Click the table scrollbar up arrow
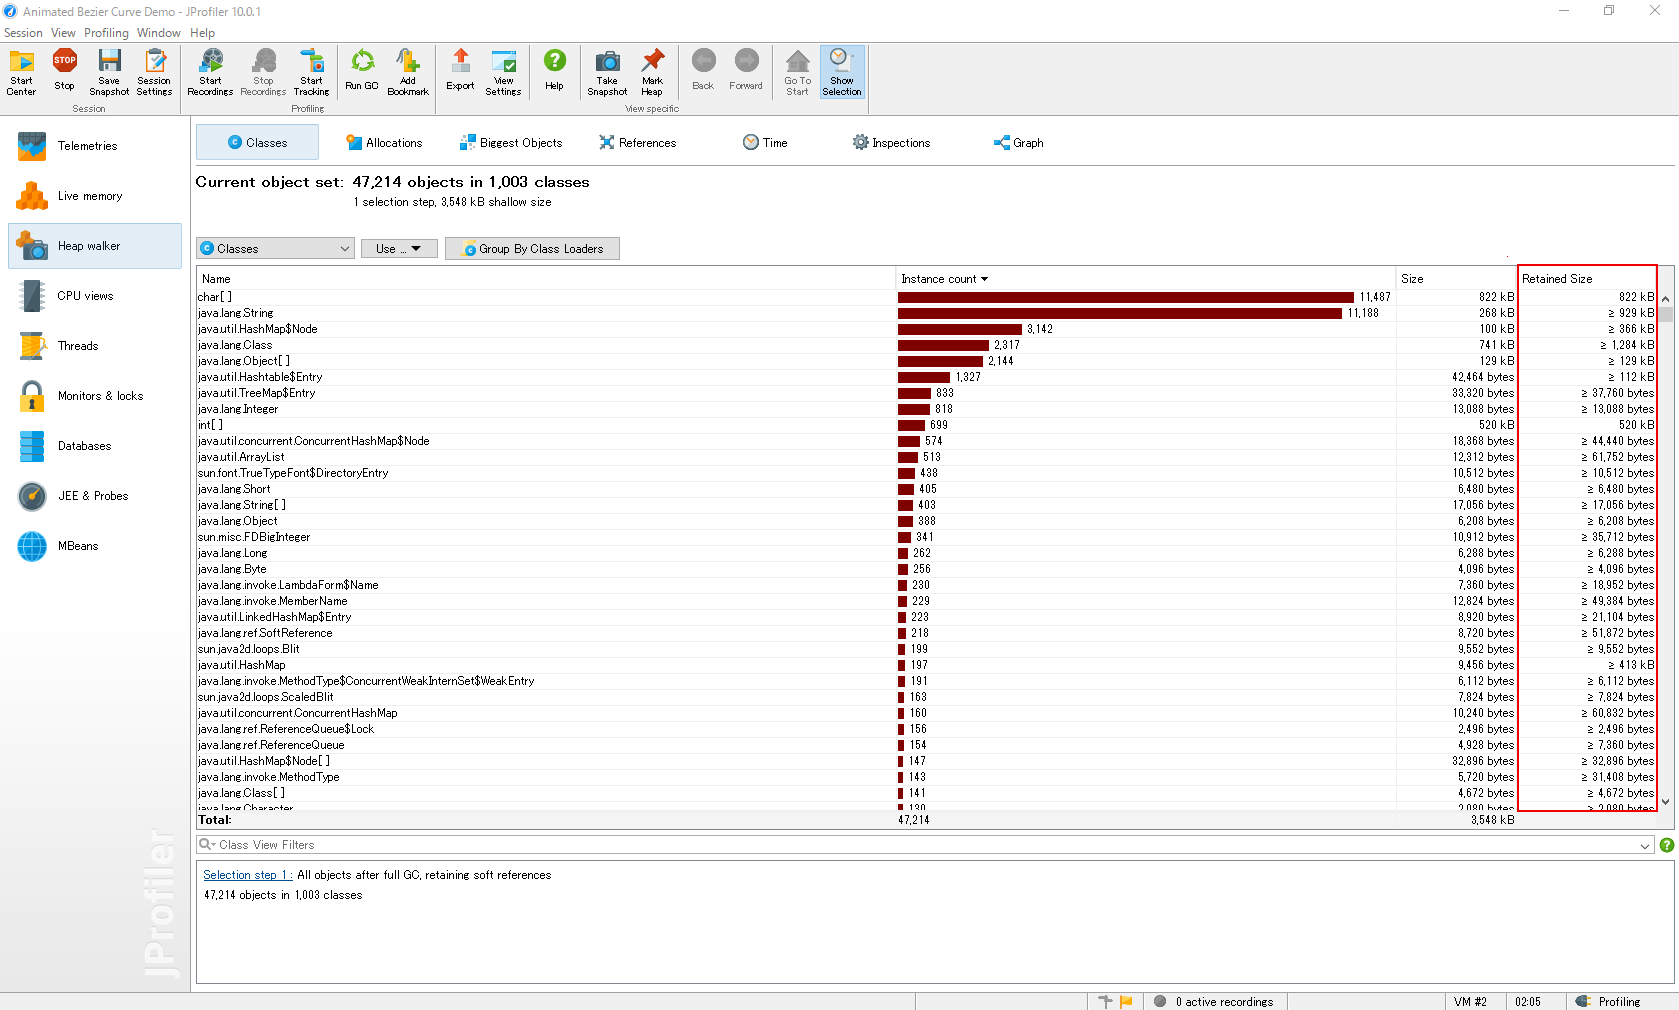 click(1666, 298)
